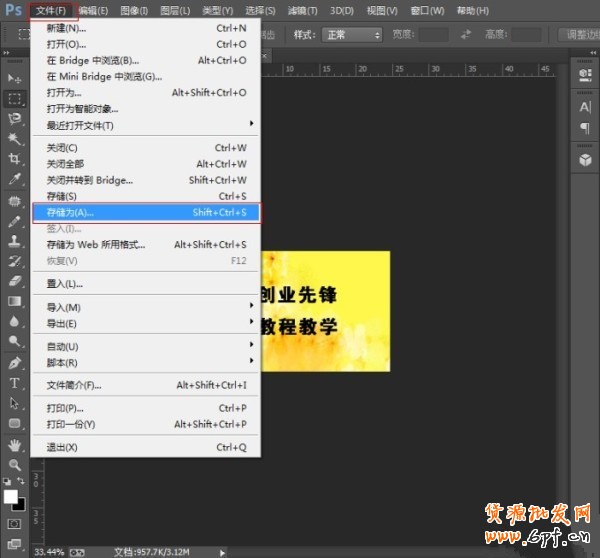Toggle Quick Mask mode button

(15, 523)
